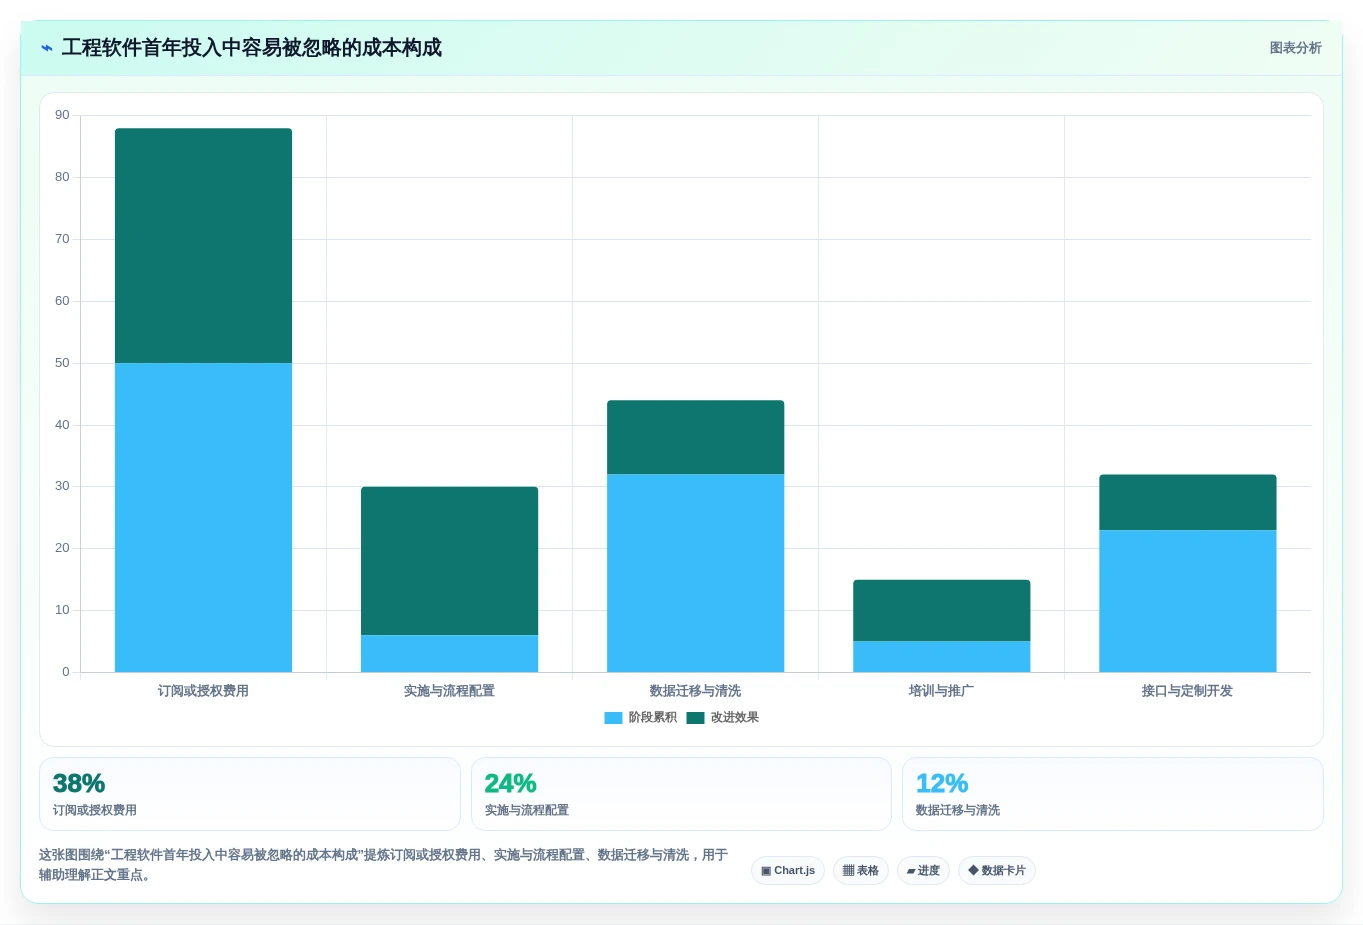Viewport: 1363px width, 925px height.
Task: Click the 表格 tag chip
Action: click(860, 870)
